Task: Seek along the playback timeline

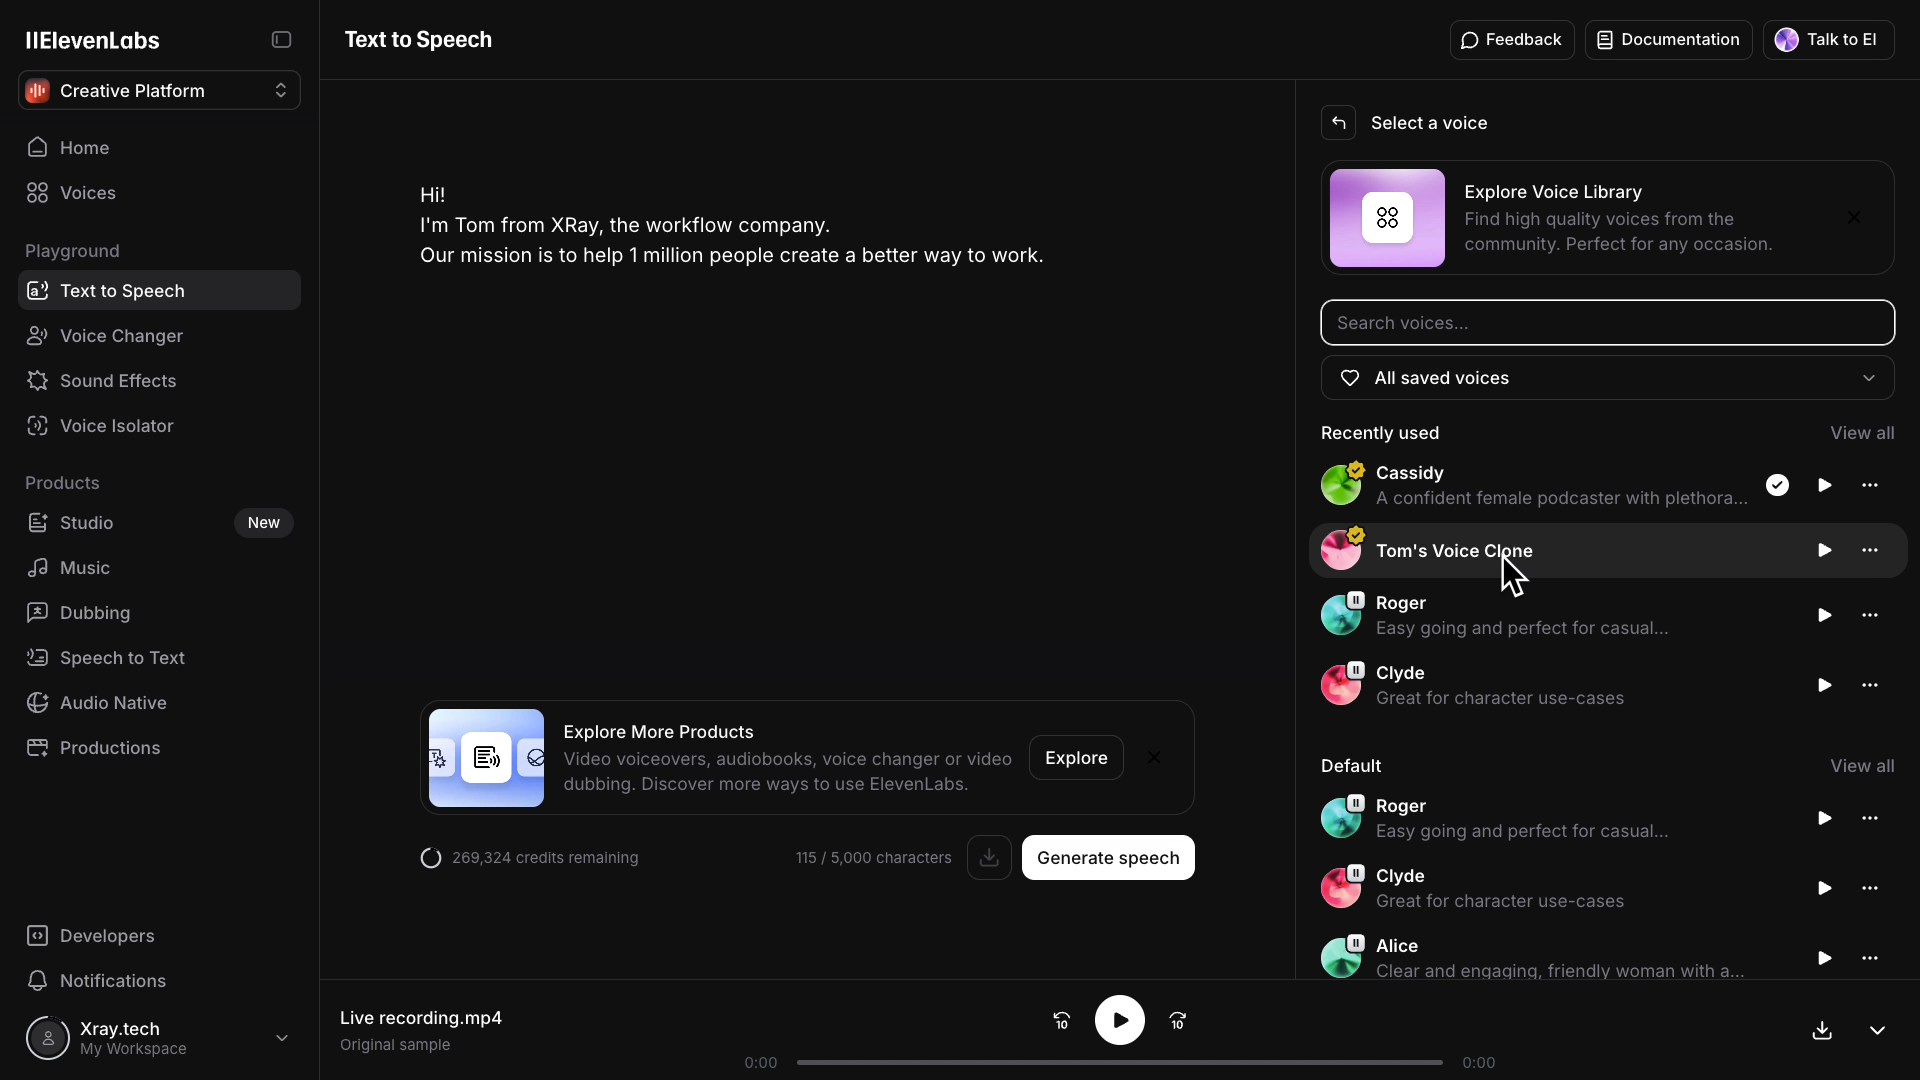Action: (x=1117, y=1062)
